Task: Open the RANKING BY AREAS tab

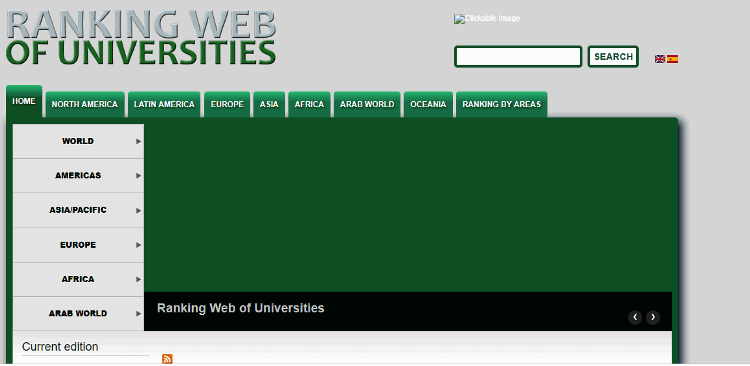Action: (x=501, y=104)
